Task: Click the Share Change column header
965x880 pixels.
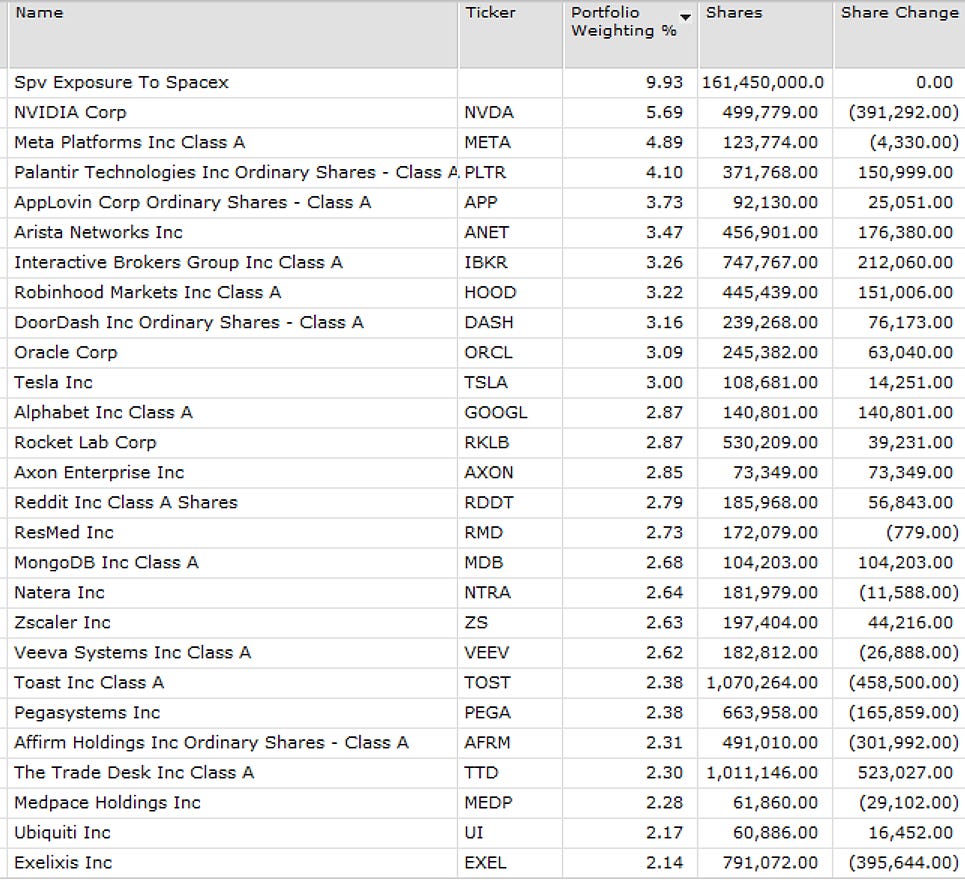Action: [899, 12]
